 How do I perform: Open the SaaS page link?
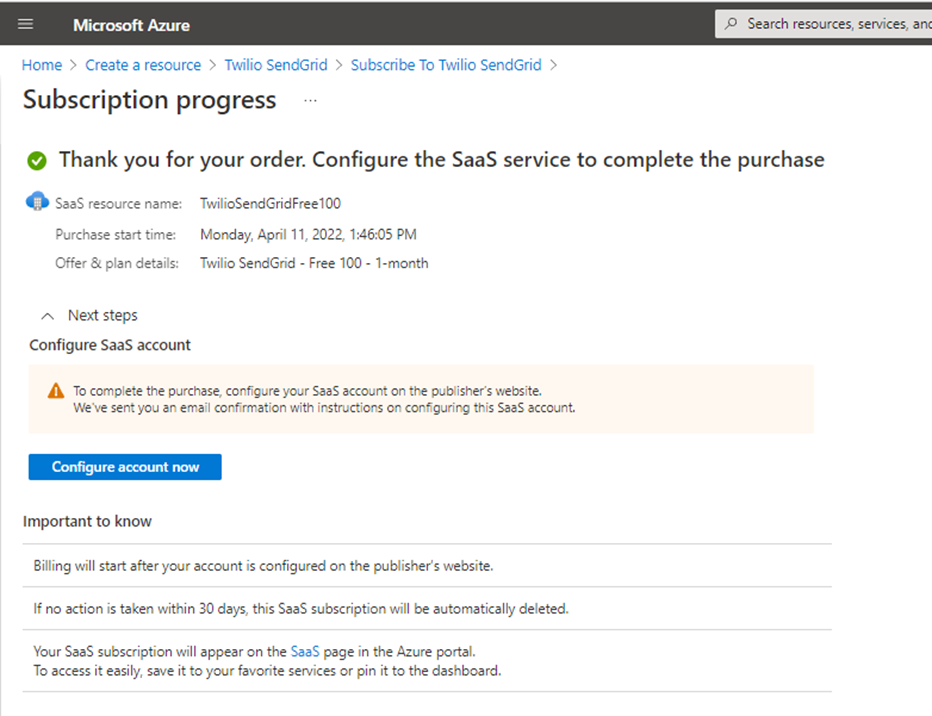305,651
